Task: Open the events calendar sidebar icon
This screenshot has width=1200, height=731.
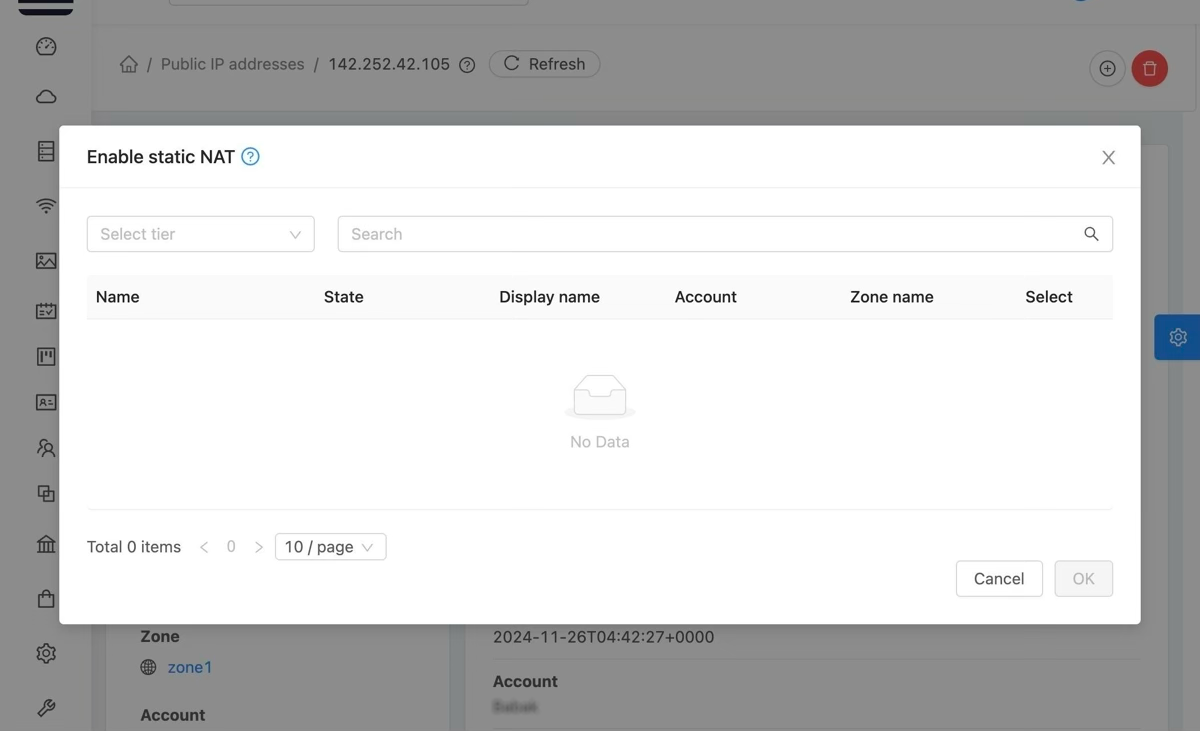Action: coord(46,311)
